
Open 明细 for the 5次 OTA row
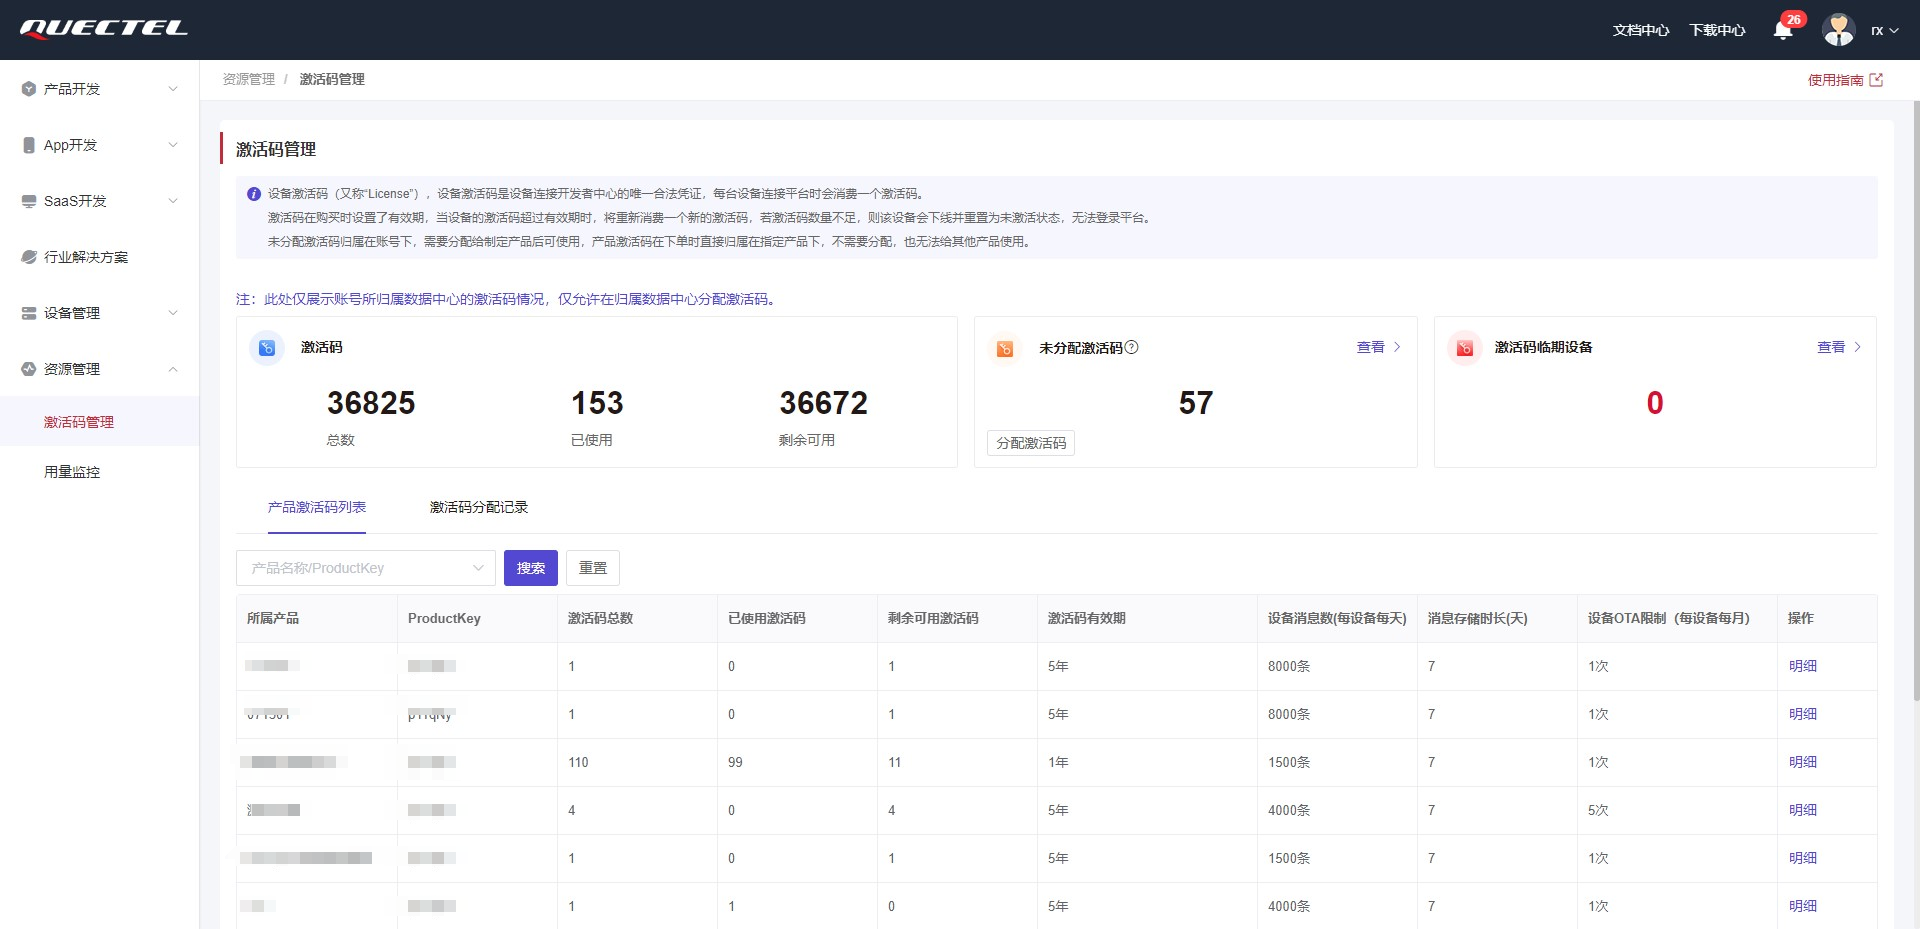coord(1803,810)
